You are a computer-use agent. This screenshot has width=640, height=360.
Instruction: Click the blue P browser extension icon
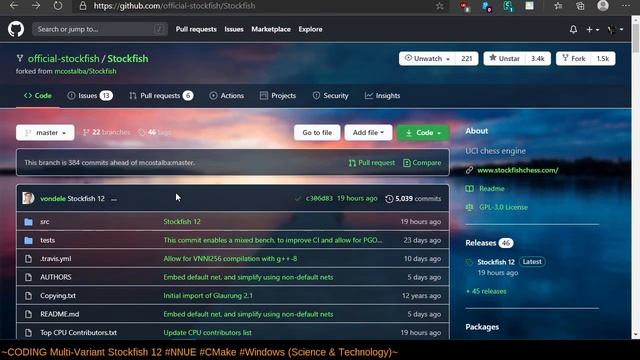pyautogui.click(x=486, y=6)
